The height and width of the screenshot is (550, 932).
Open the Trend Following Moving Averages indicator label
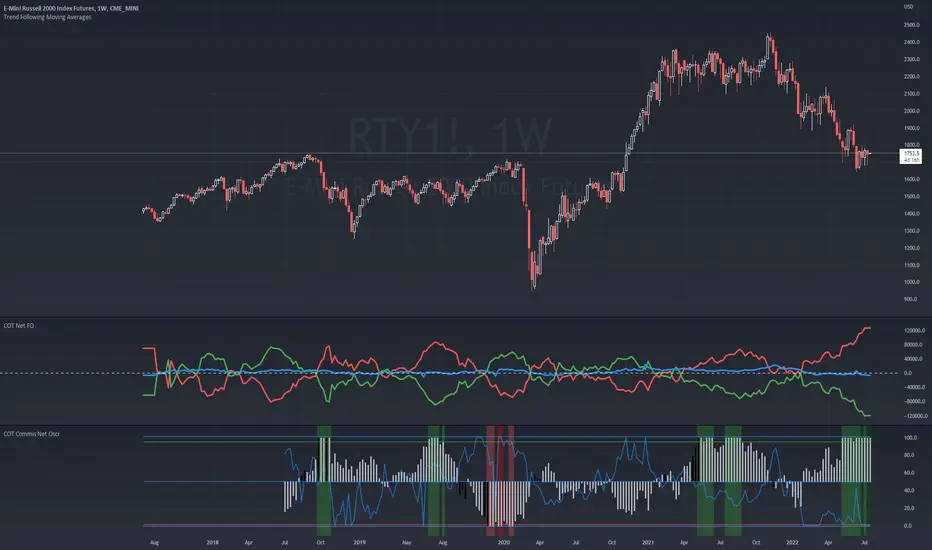coord(48,17)
